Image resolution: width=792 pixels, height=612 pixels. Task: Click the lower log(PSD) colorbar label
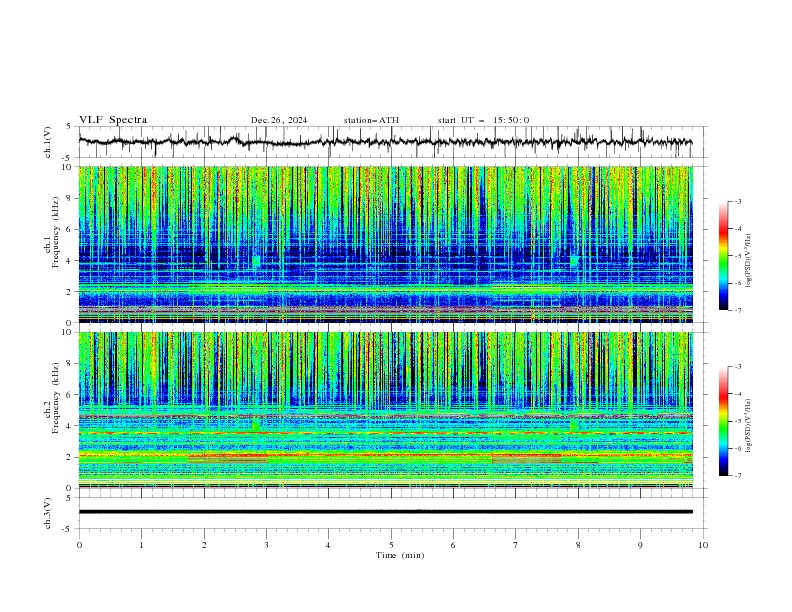point(748,425)
